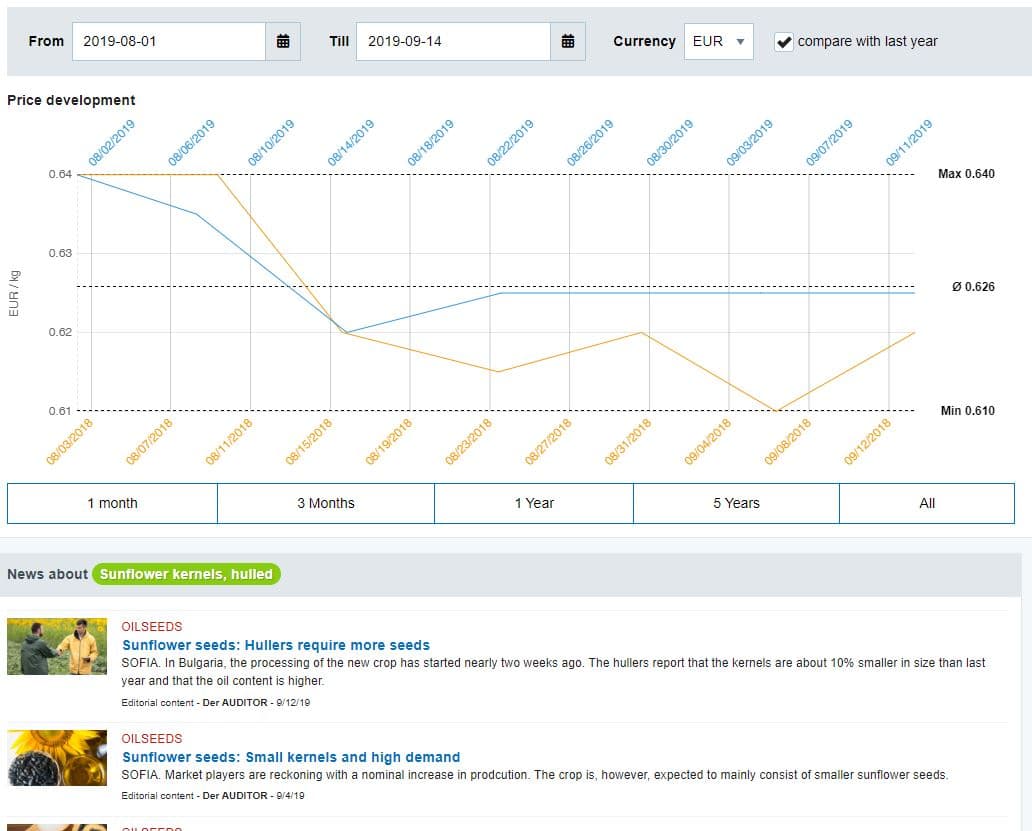Image resolution: width=1032 pixels, height=831 pixels.
Task: Click the OILSEEDS category above Small kernels article
Action: tap(151, 738)
